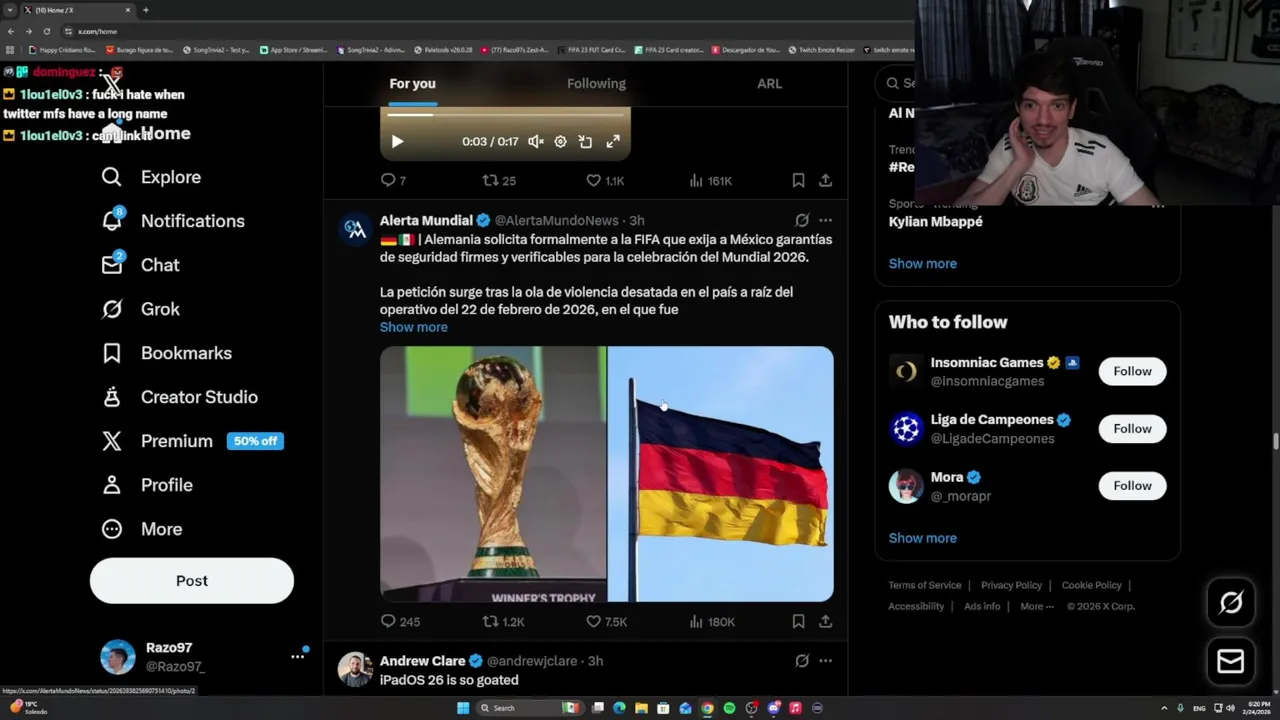Play the video

397,142
